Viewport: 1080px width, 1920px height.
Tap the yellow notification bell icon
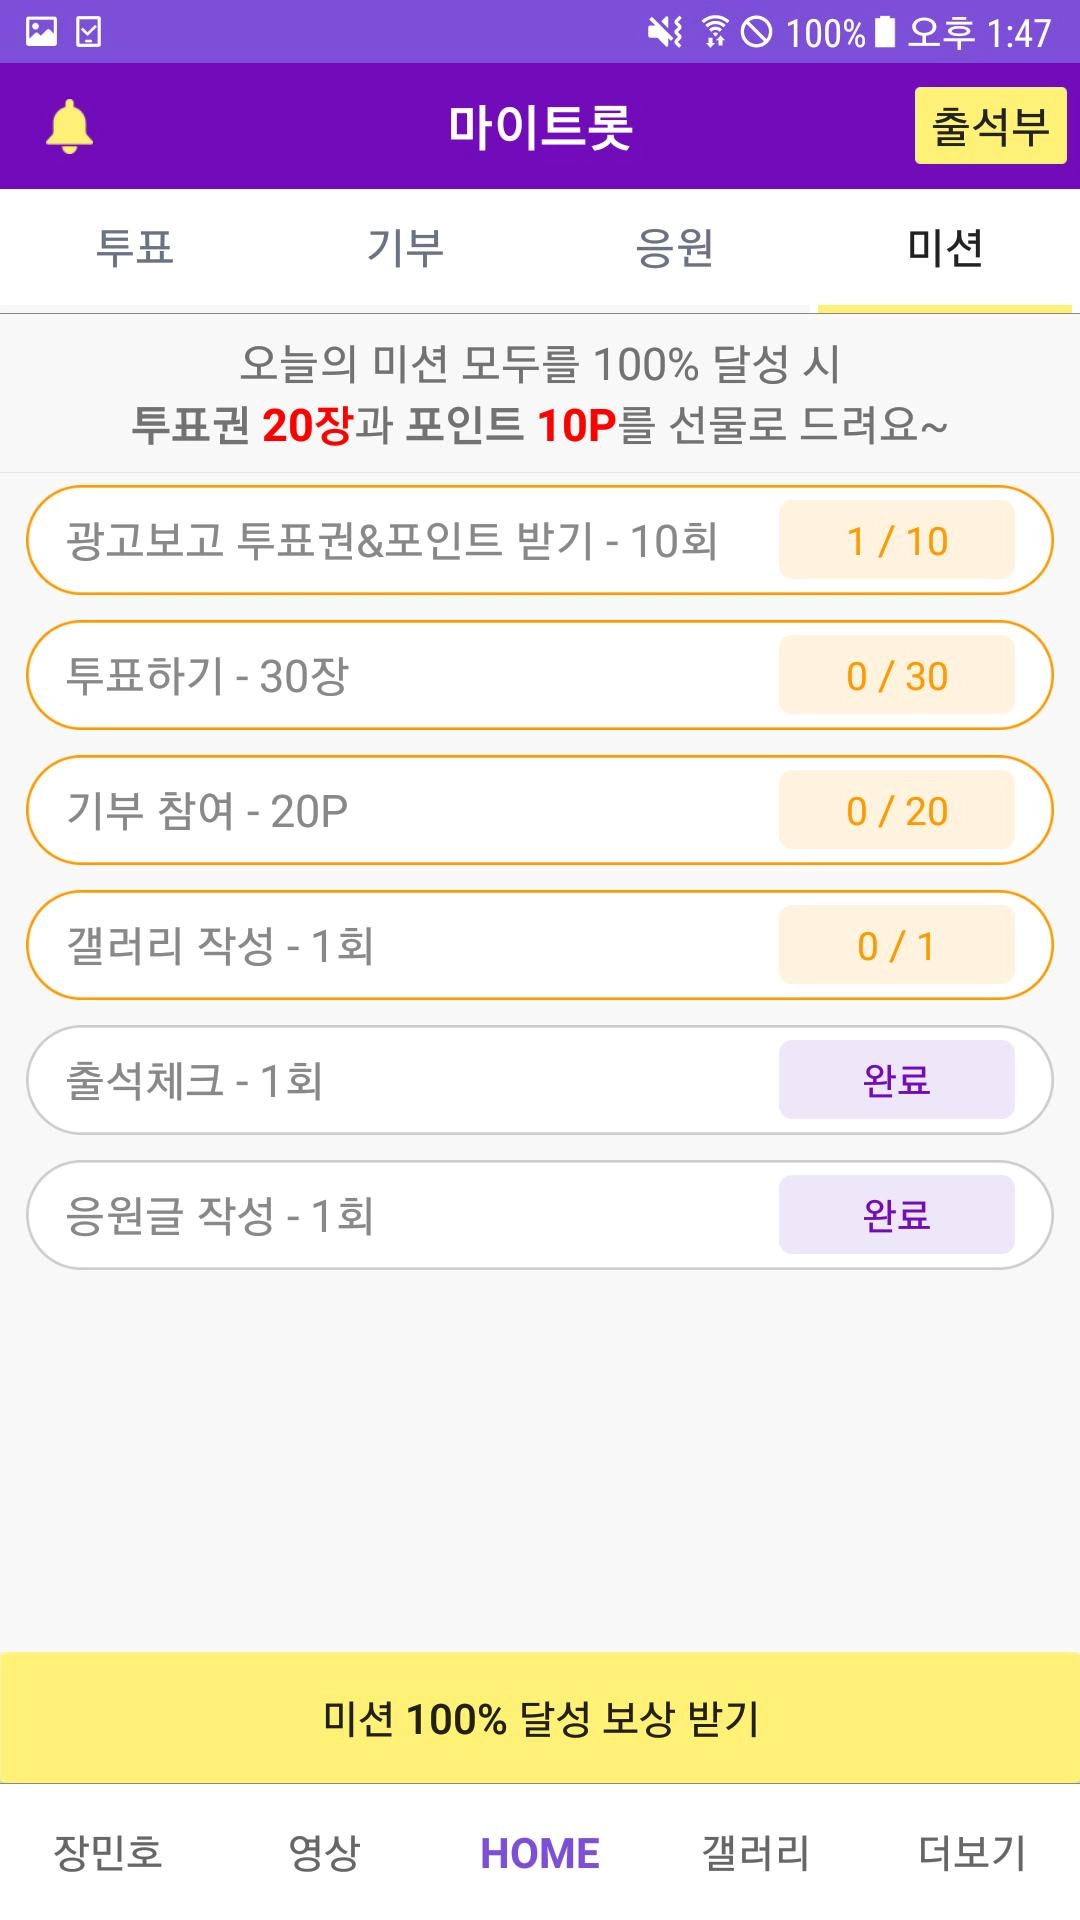click(x=70, y=127)
